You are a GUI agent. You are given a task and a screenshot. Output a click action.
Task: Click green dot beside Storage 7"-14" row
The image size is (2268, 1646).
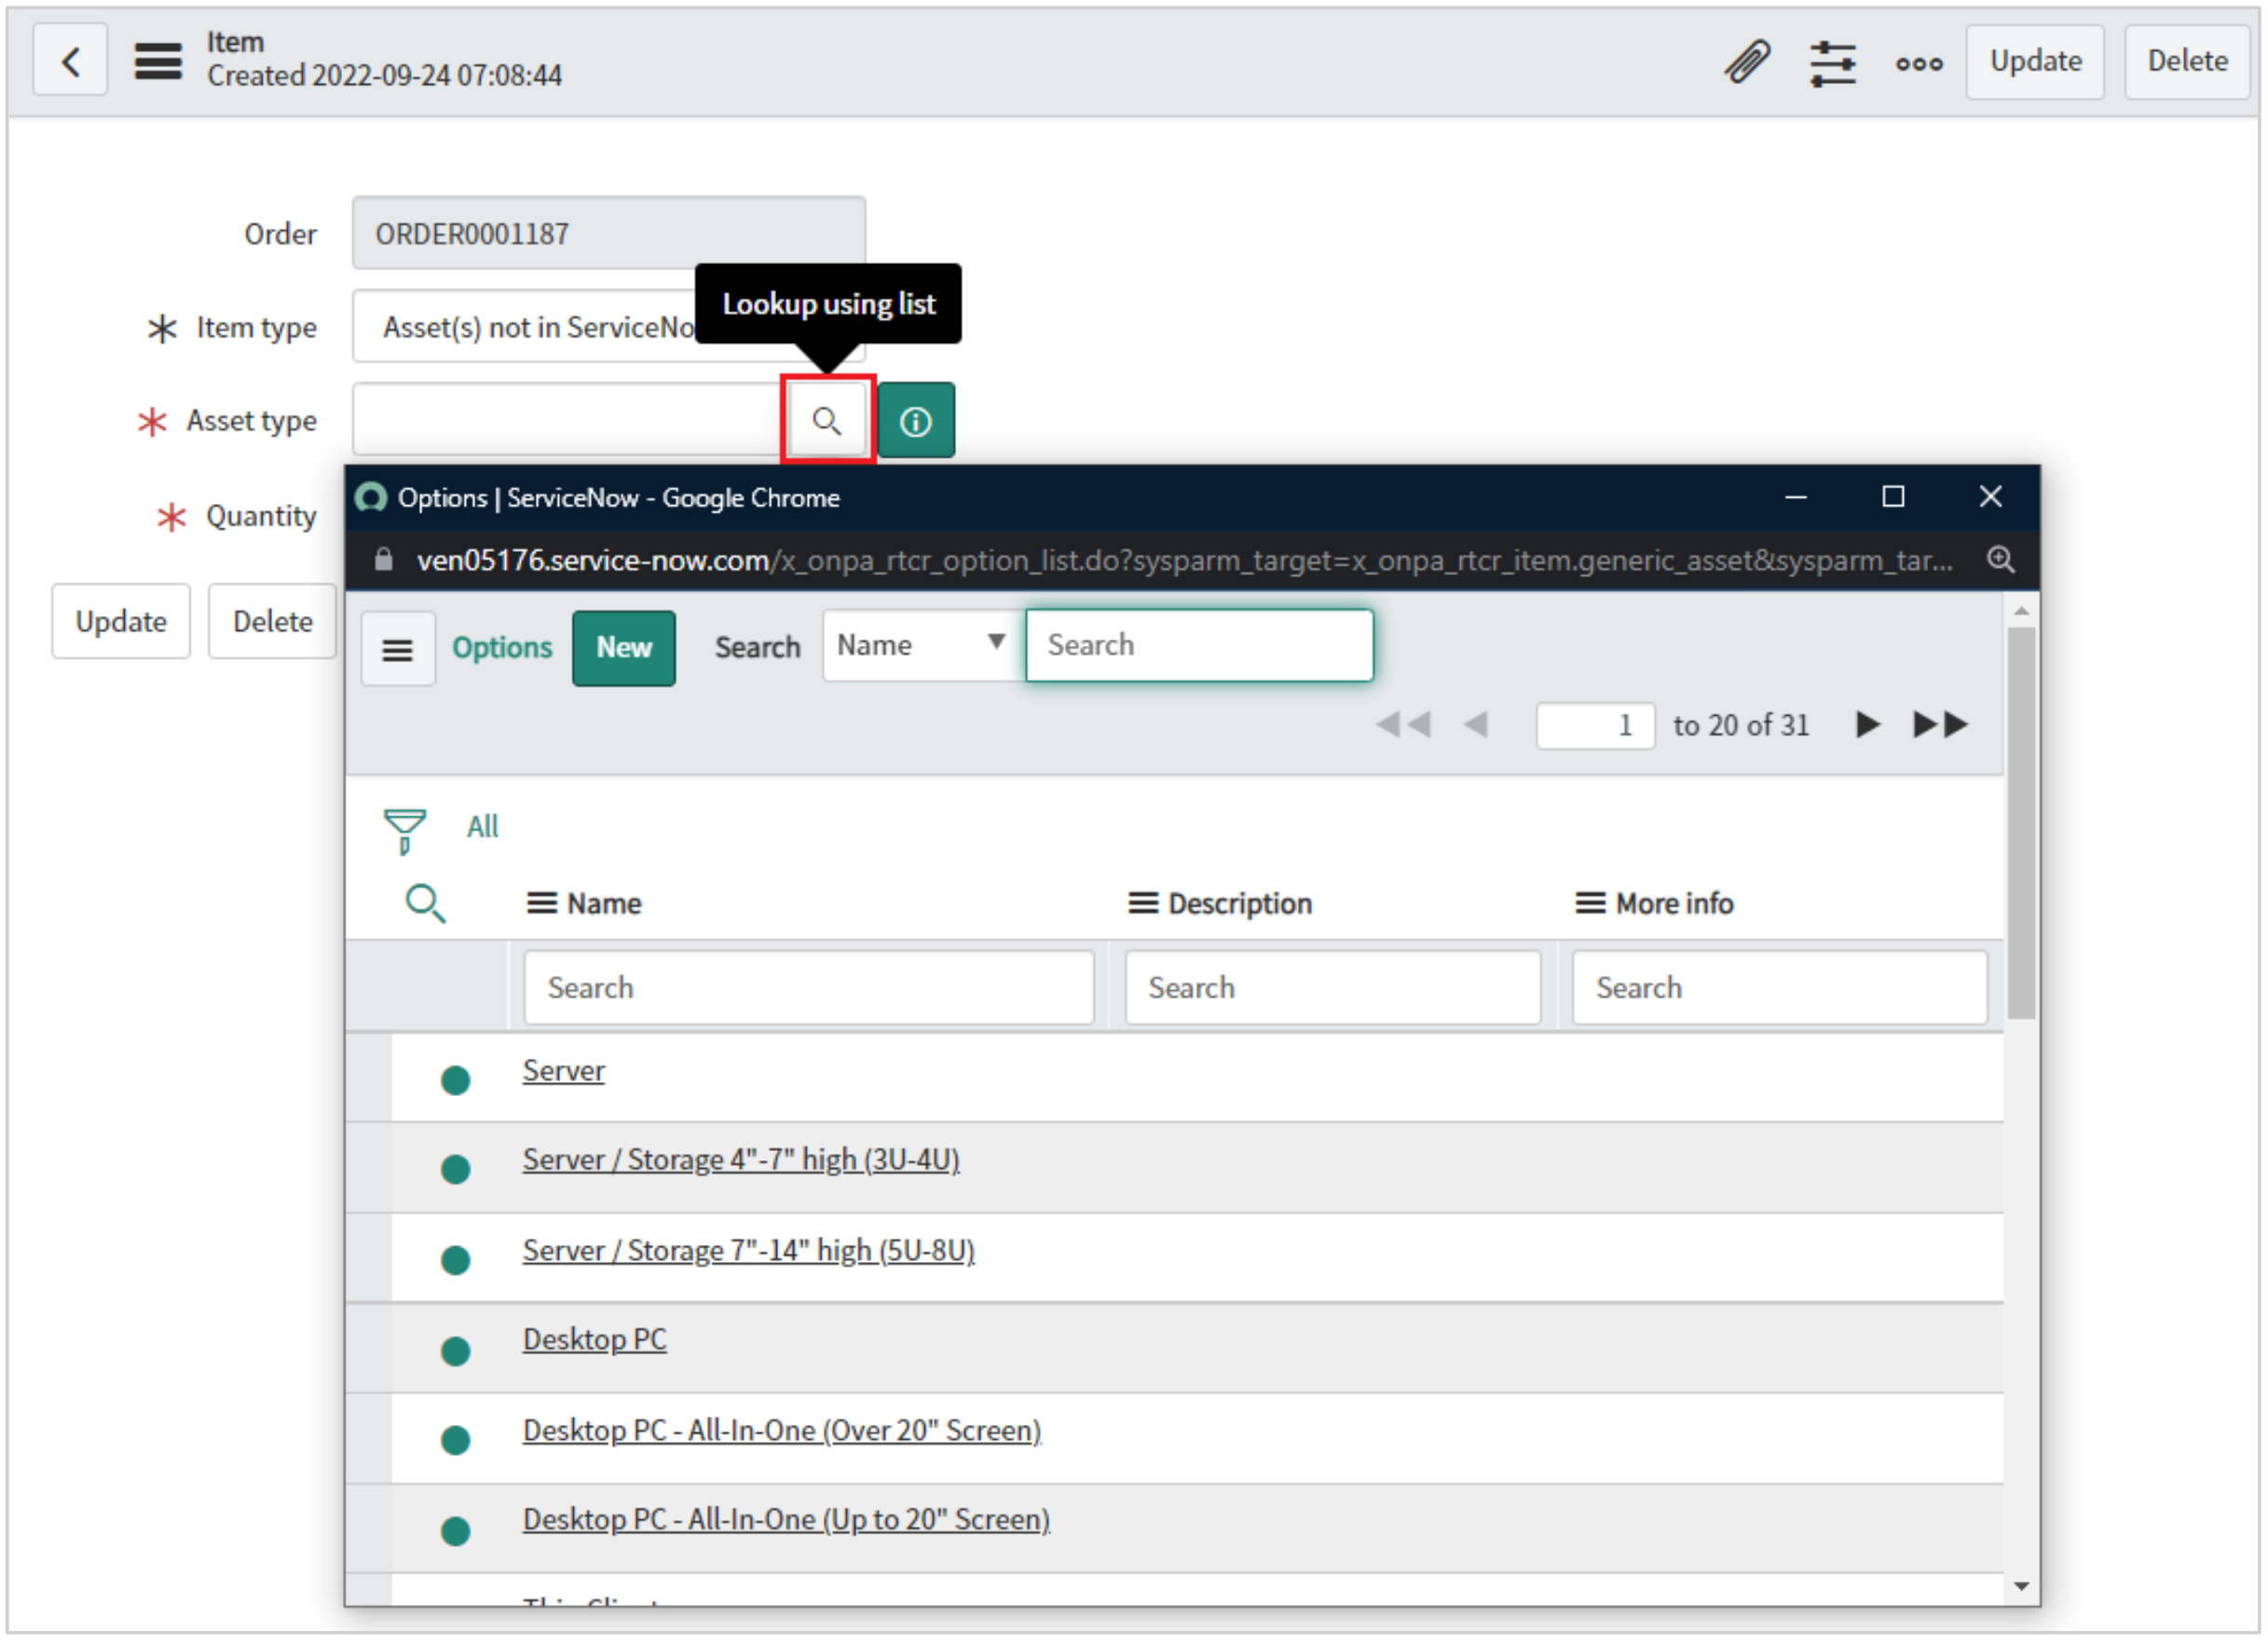456,1261
